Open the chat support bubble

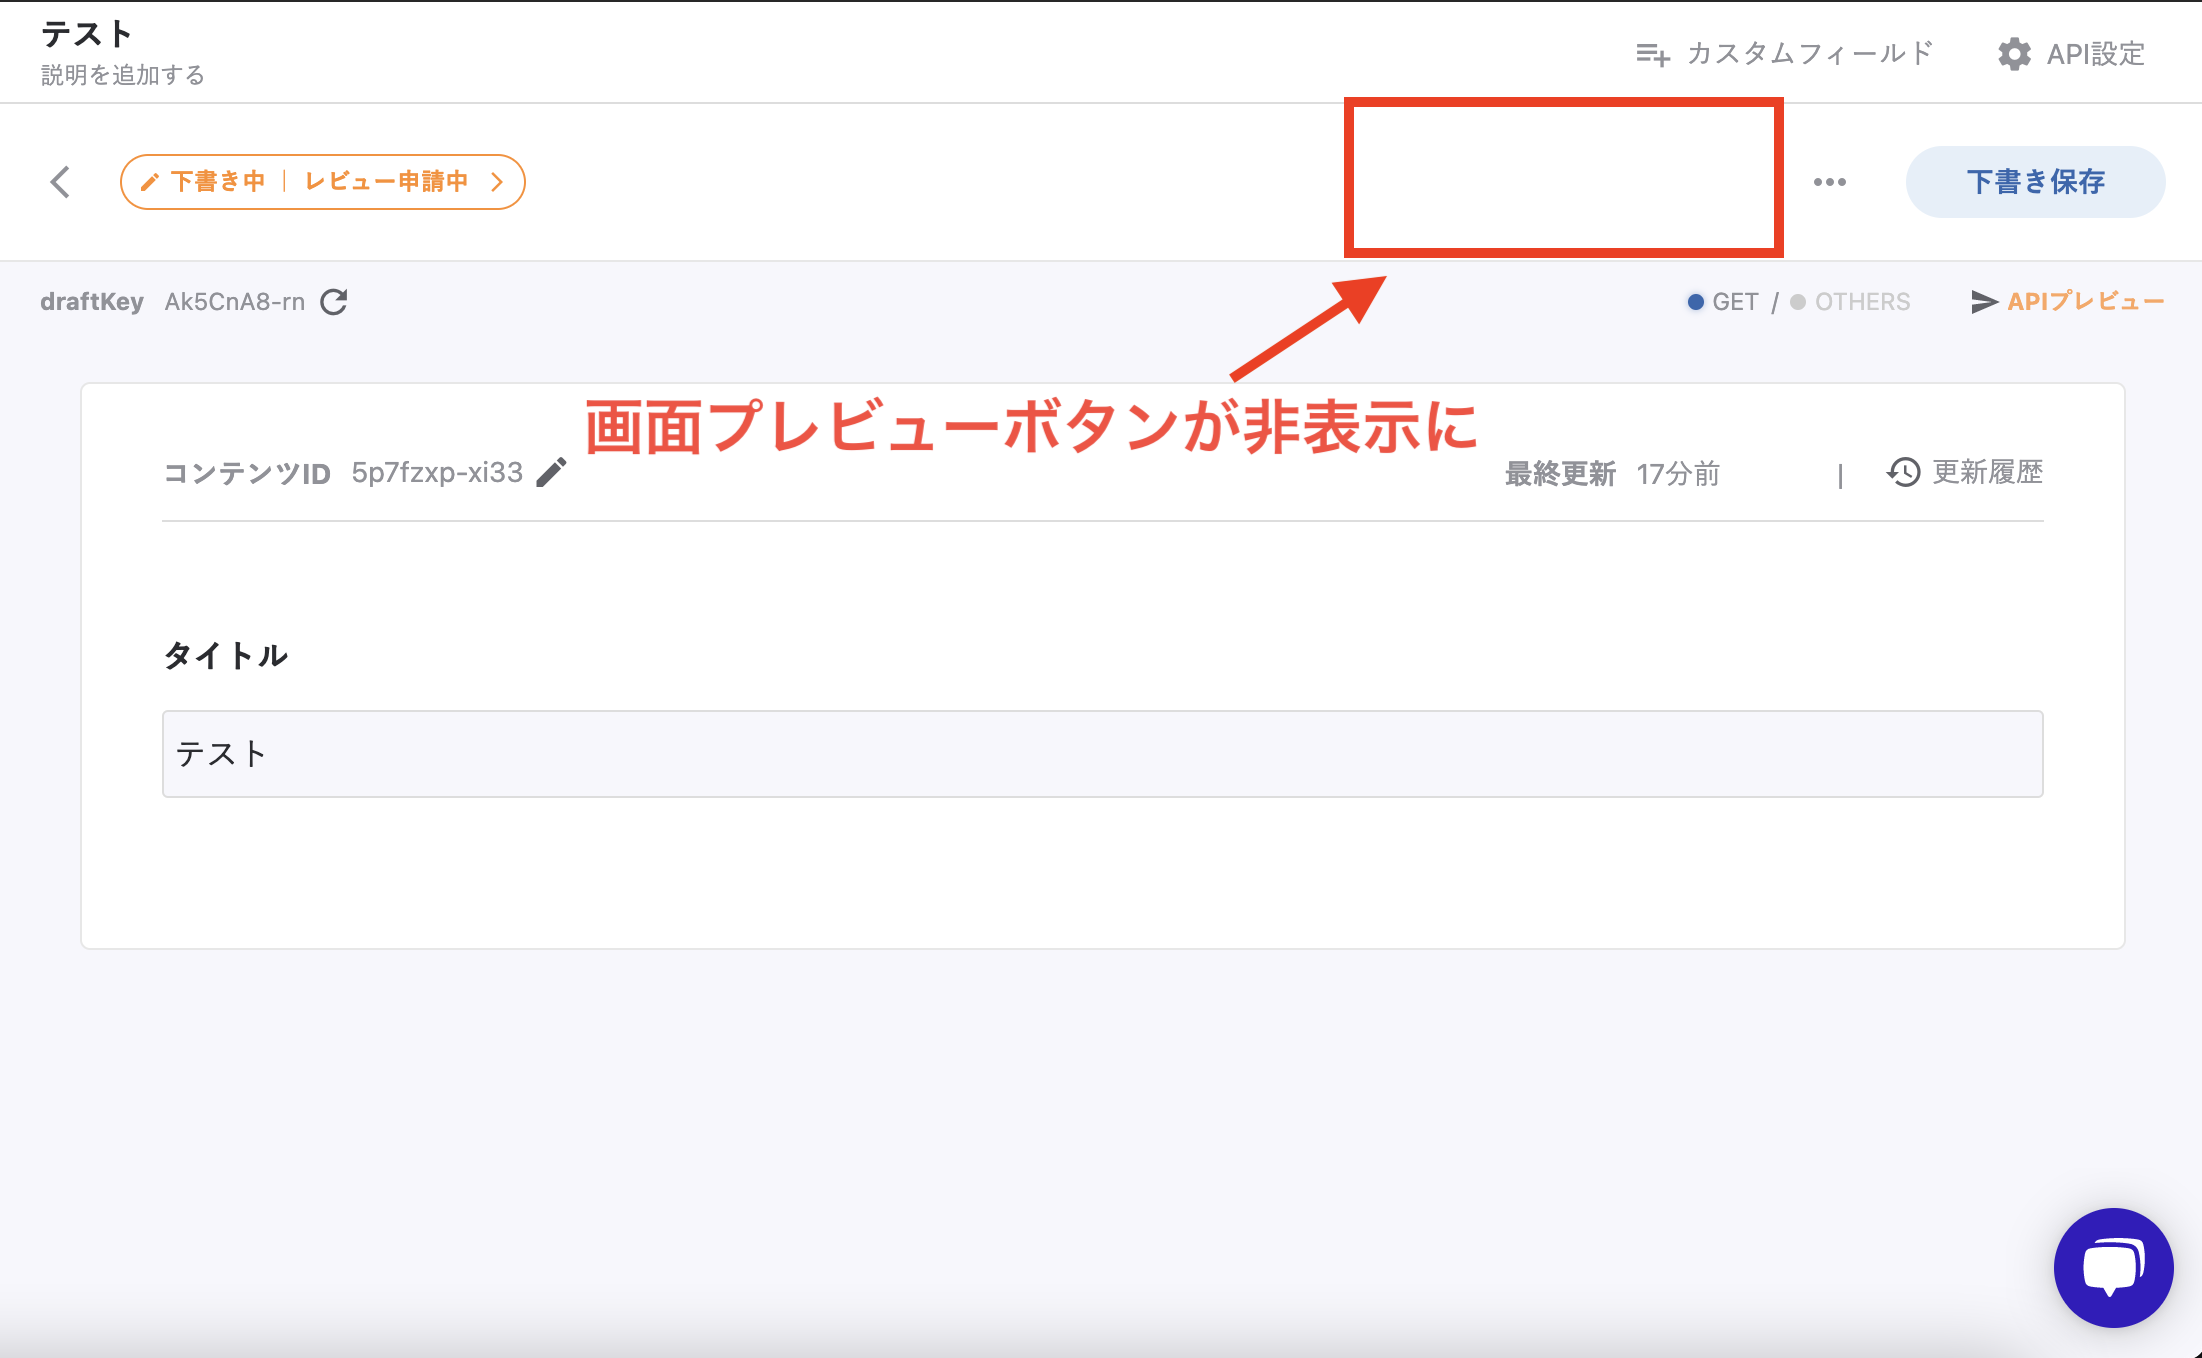click(x=2113, y=1267)
